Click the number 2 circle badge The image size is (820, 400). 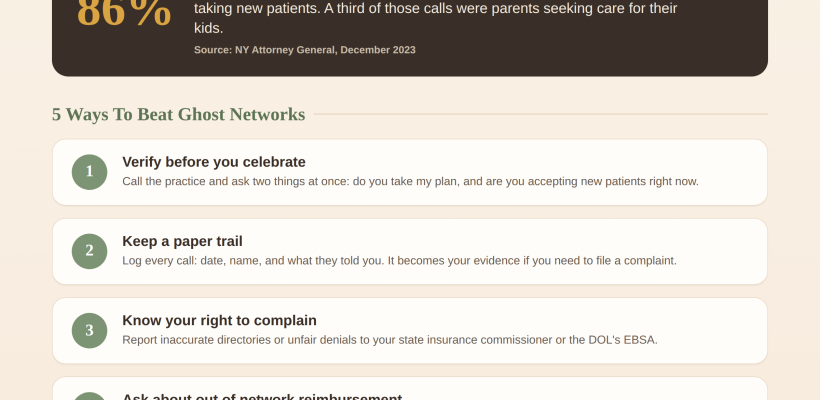pyautogui.click(x=89, y=252)
